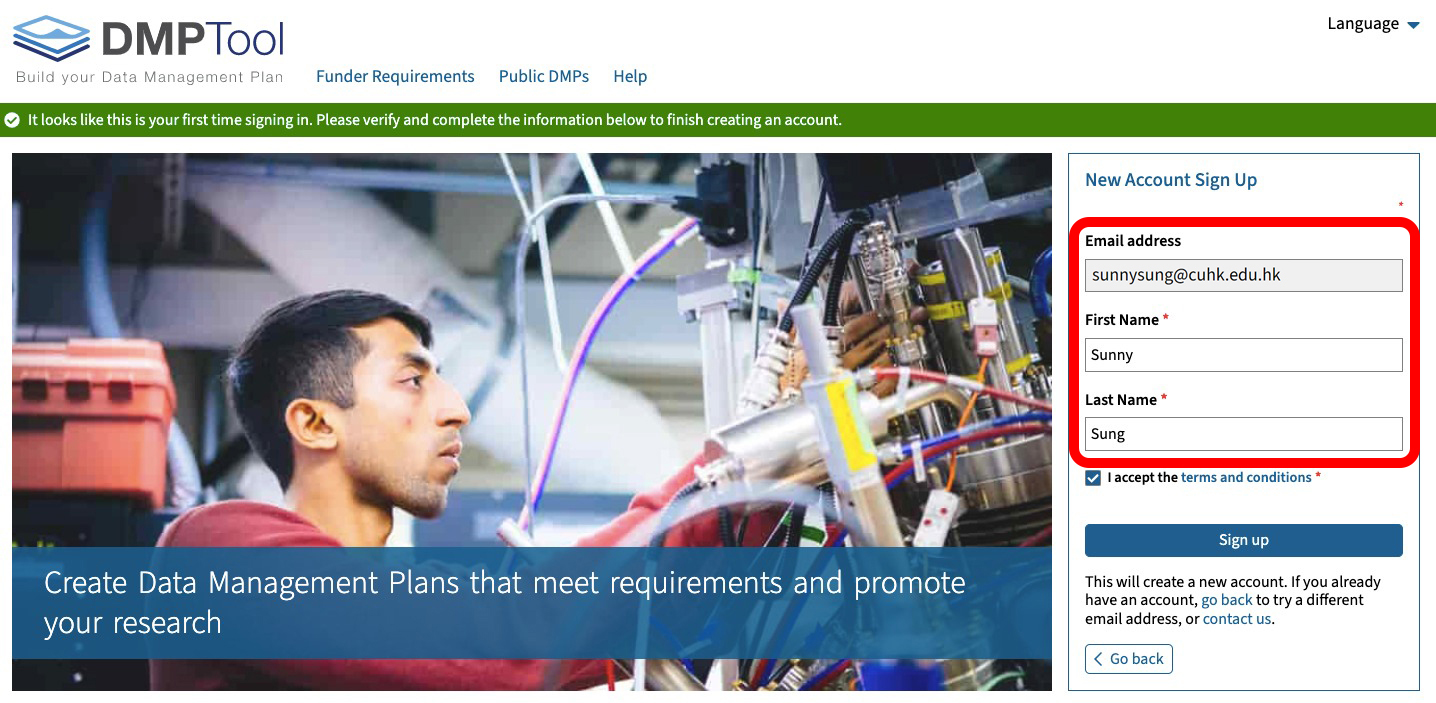Image resolution: width=1436 pixels, height=703 pixels.
Task: Toggle the accept terms checkbox
Action: pos(1093,478)
